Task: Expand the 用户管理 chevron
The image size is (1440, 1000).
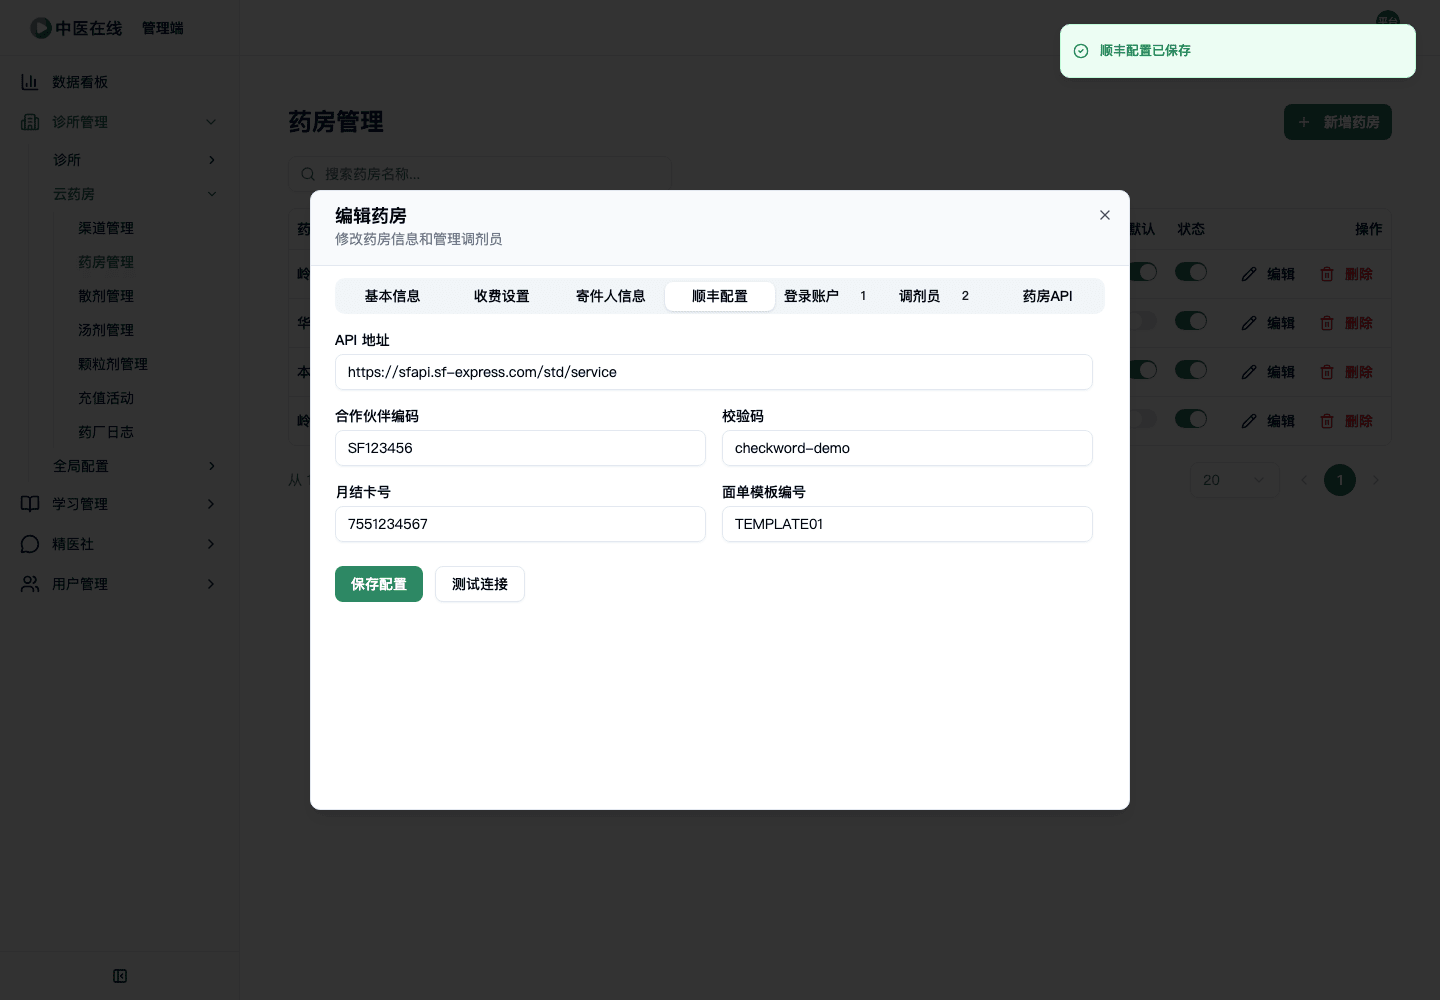Action: [x=211, y=584]
